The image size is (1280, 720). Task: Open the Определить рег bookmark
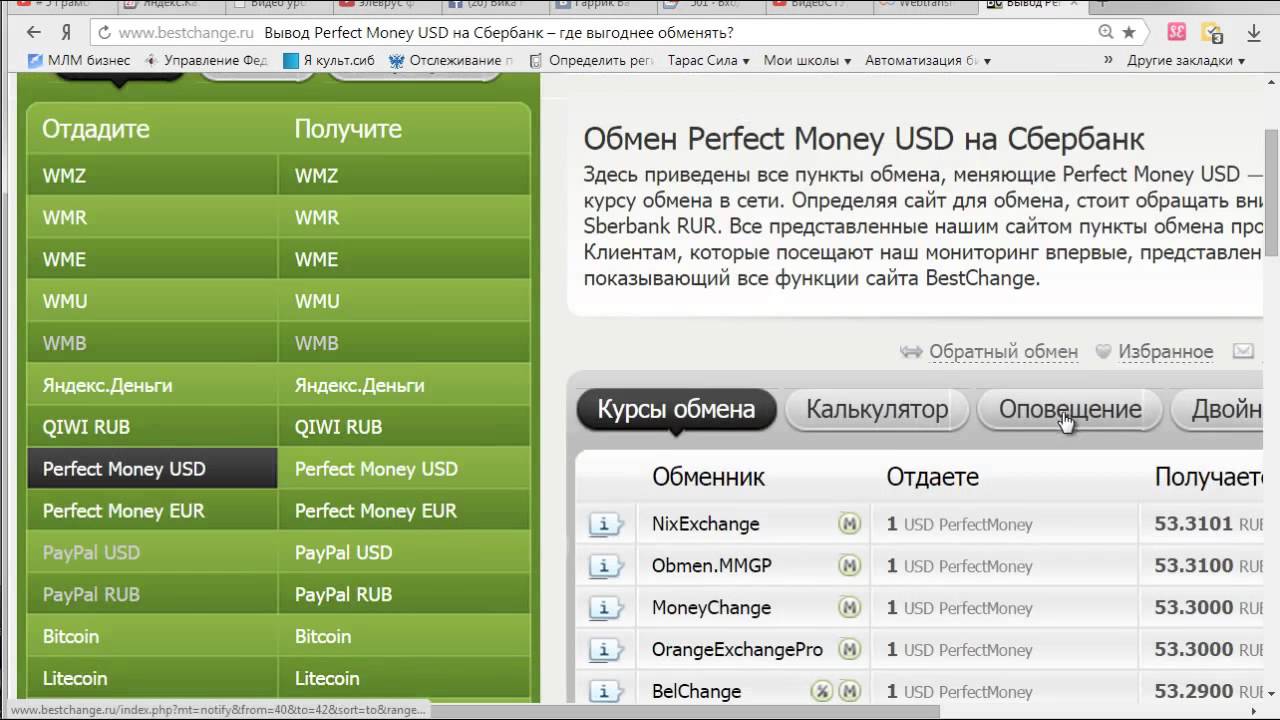pyautogui.click(x=590, y=60)
